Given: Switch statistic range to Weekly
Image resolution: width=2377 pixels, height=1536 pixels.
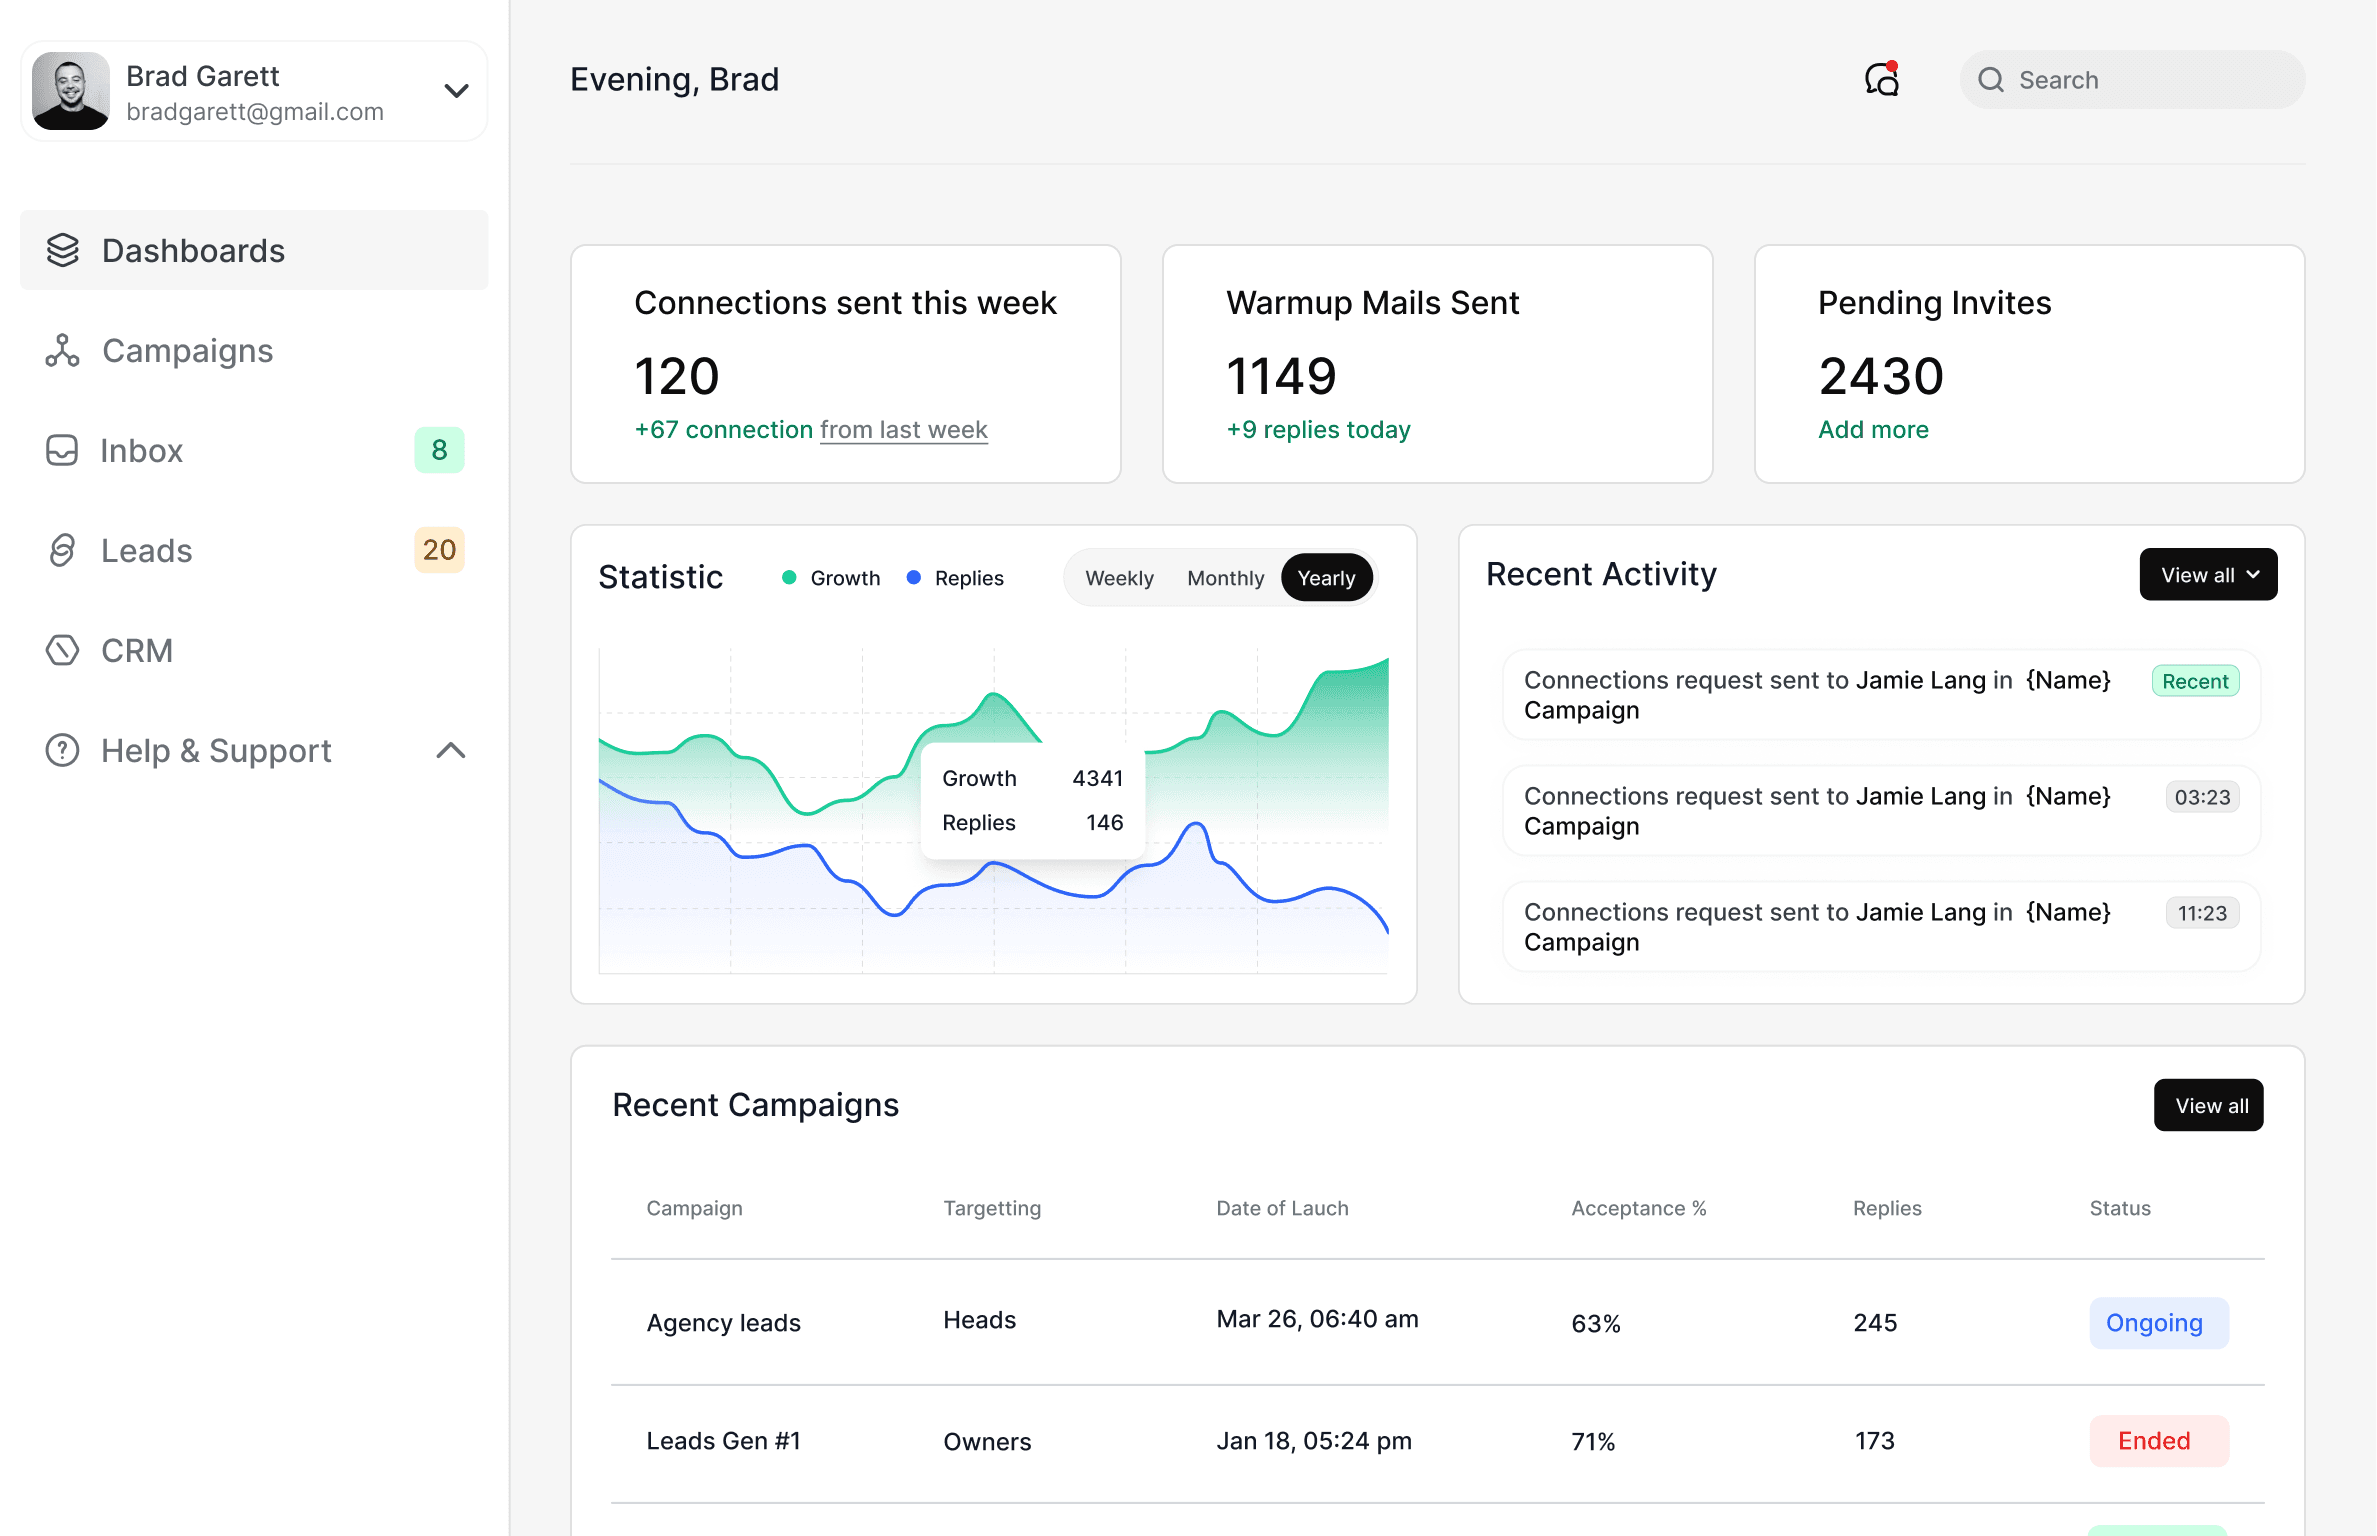Looking at the screenshot, I should coord(1119,578).
